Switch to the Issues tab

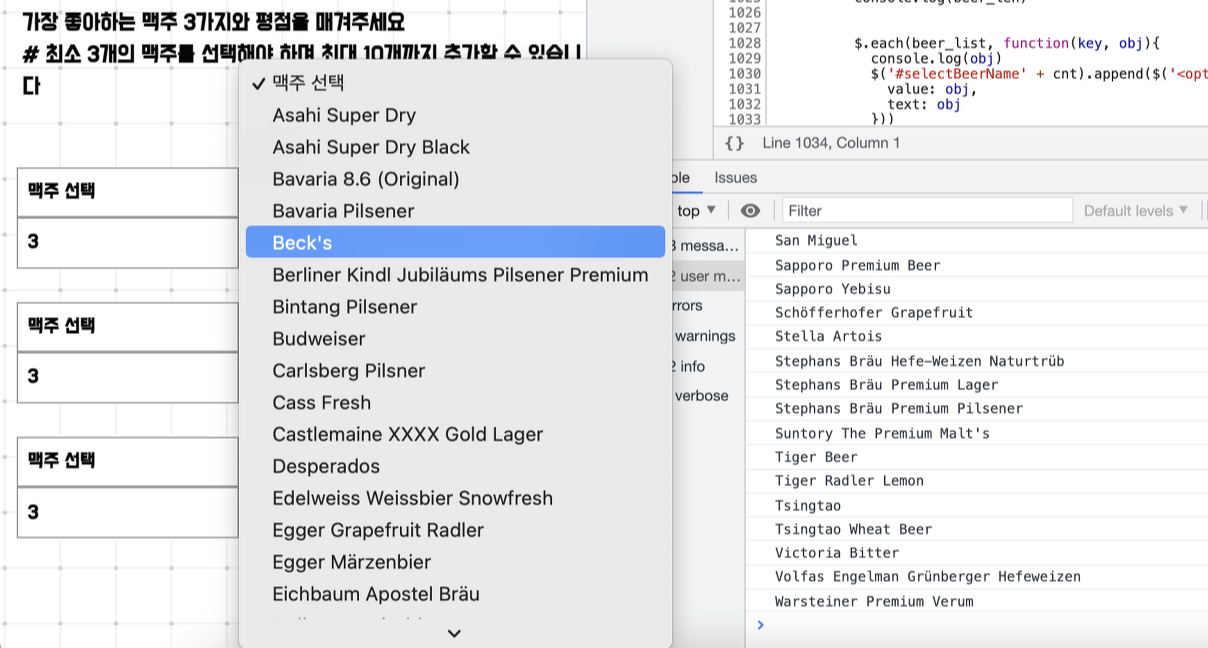point(735,177)
